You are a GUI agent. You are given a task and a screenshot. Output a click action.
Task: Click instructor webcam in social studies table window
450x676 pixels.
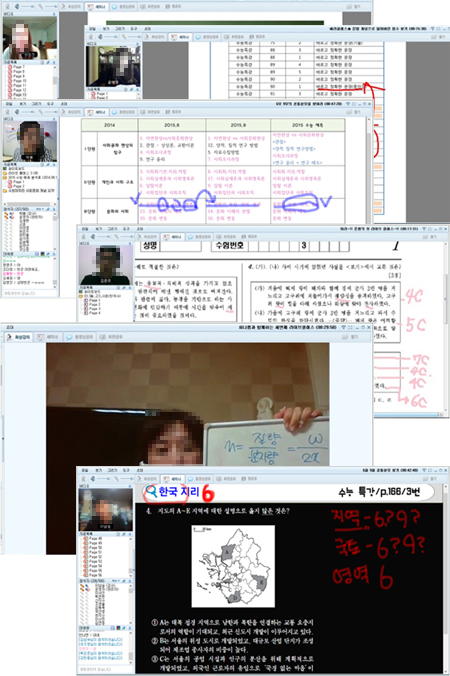point(30,141)
